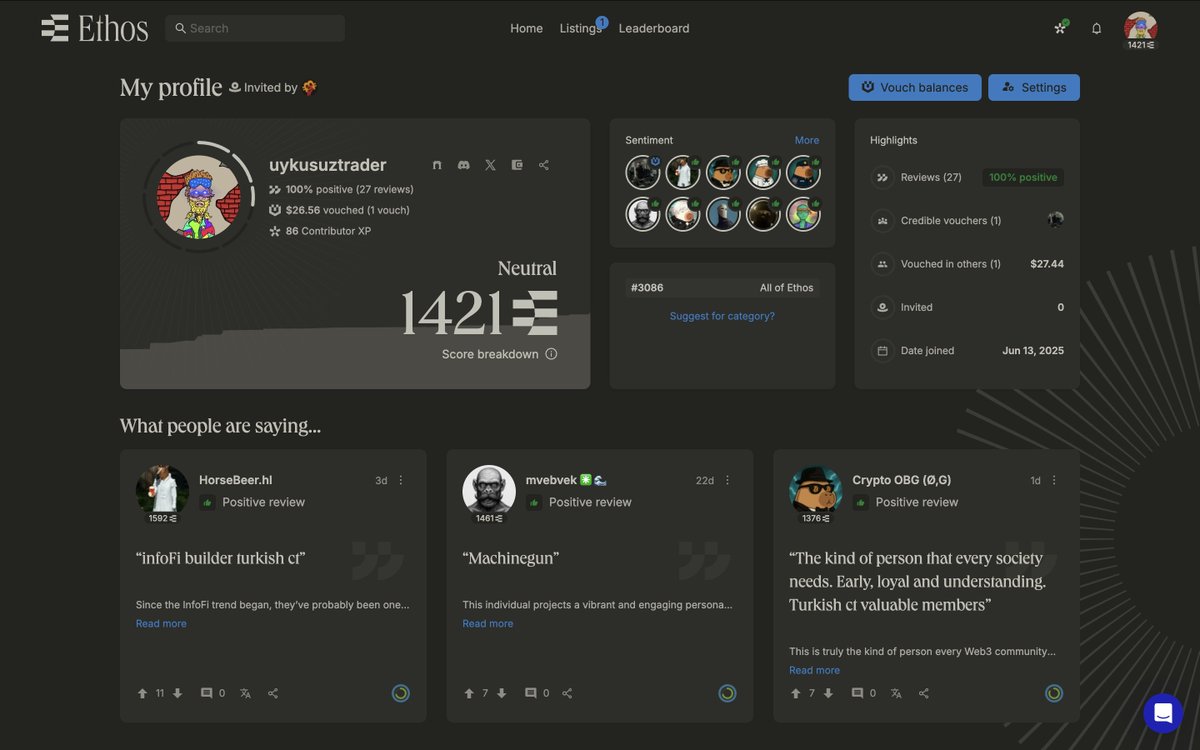Click the Crypto OBG (Ø,G) reviewer name

(902, 480)
